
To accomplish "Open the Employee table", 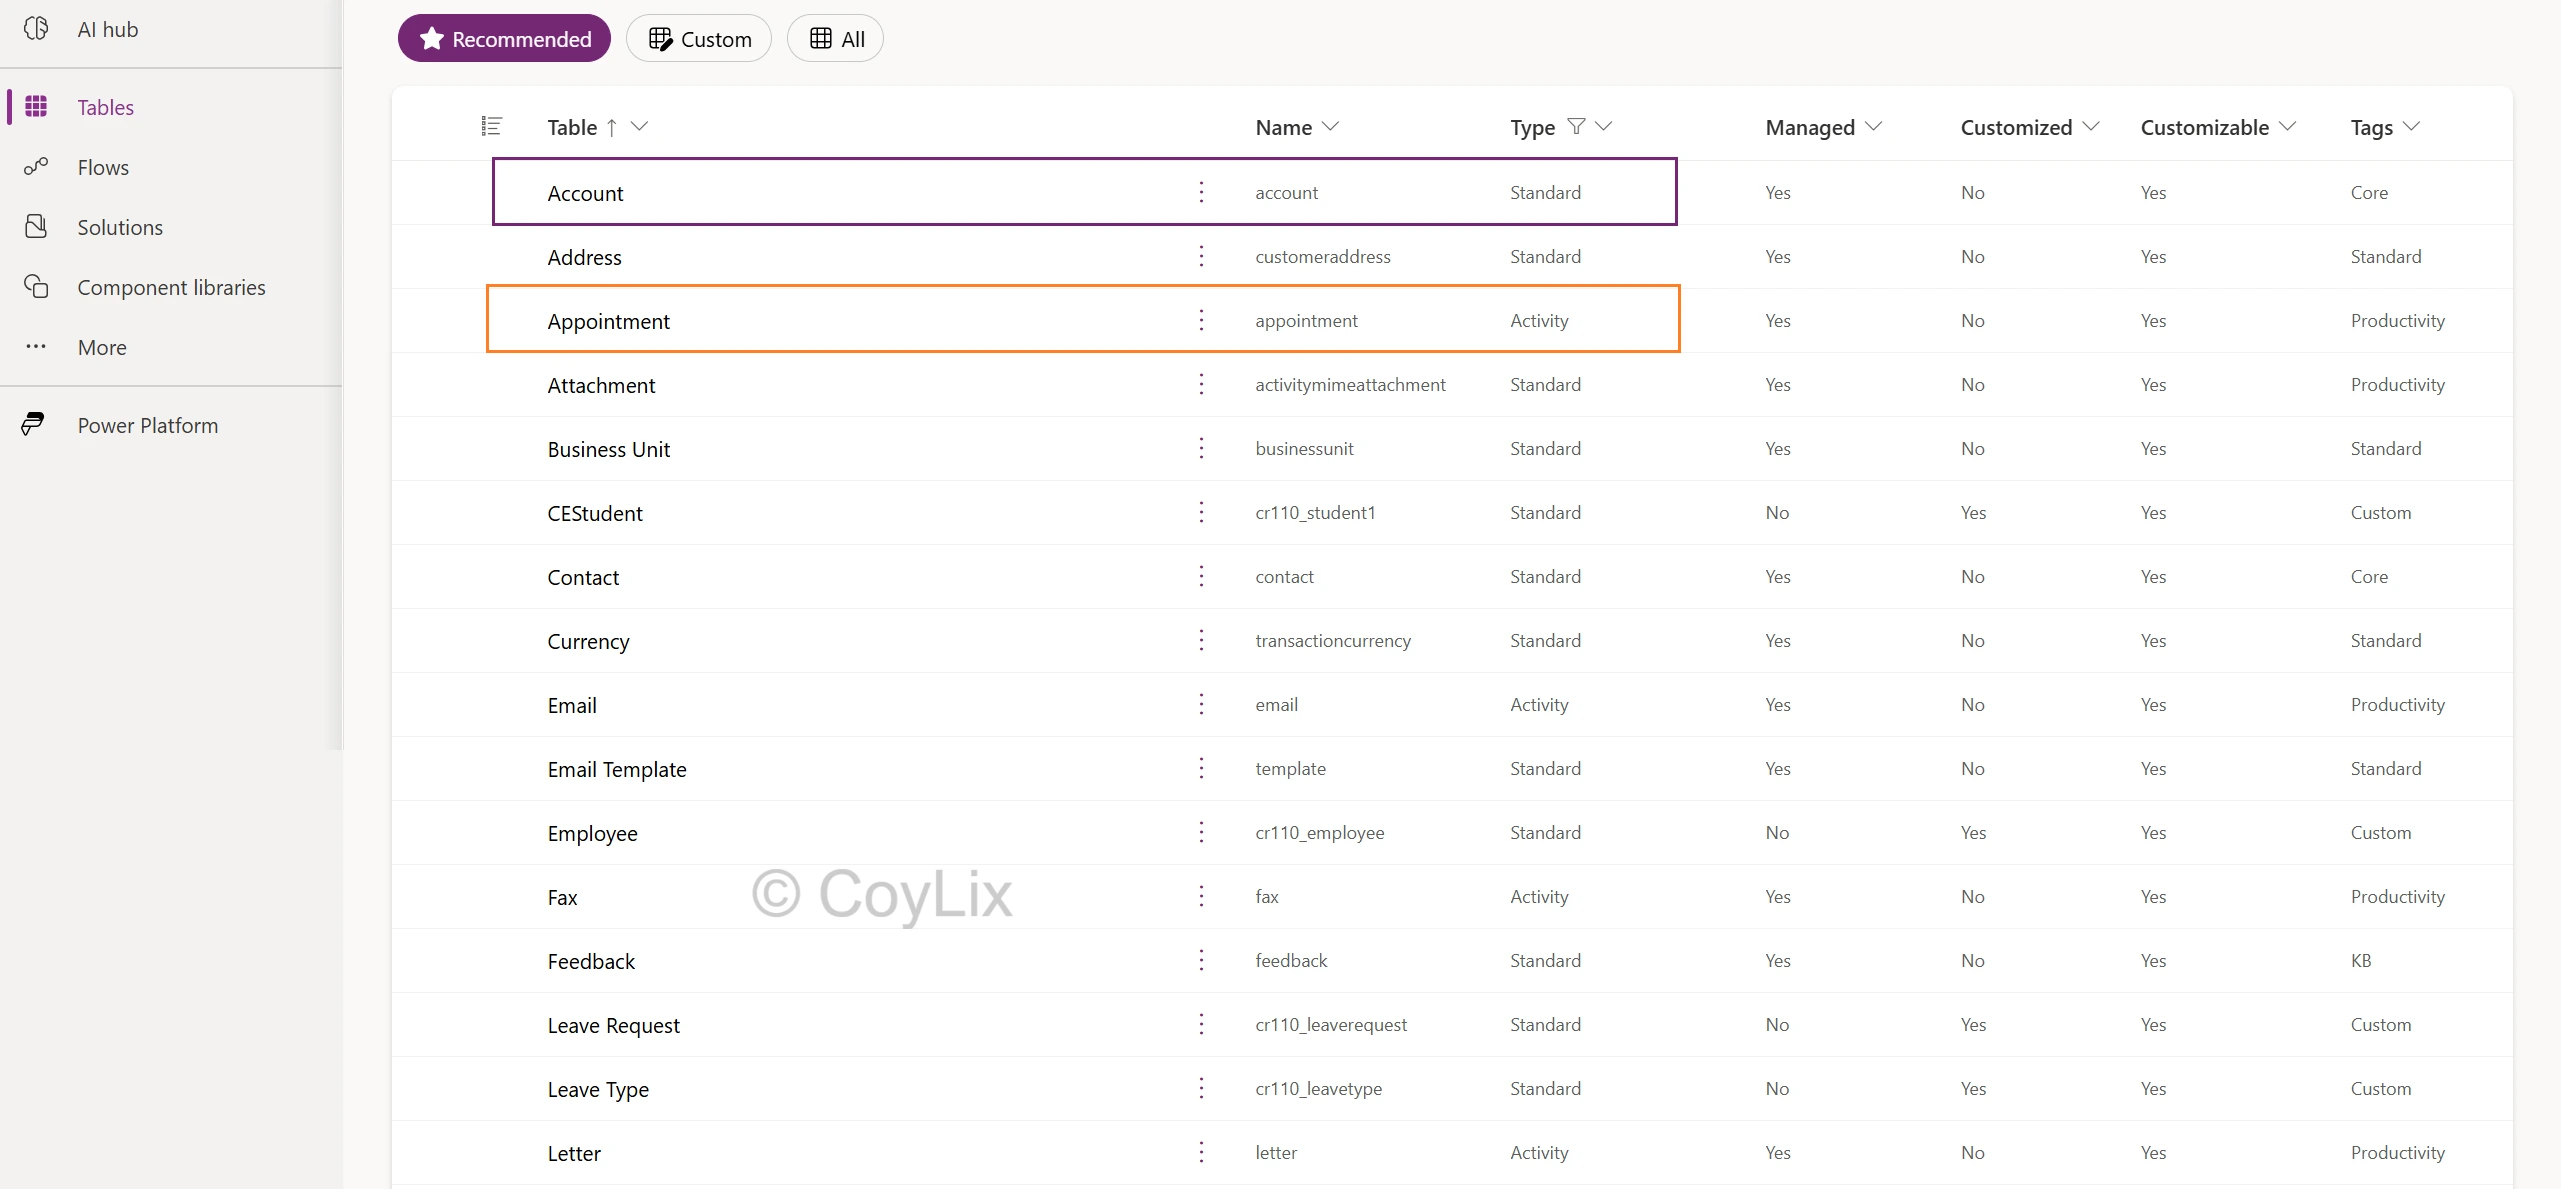I will (x=592, y=833).
